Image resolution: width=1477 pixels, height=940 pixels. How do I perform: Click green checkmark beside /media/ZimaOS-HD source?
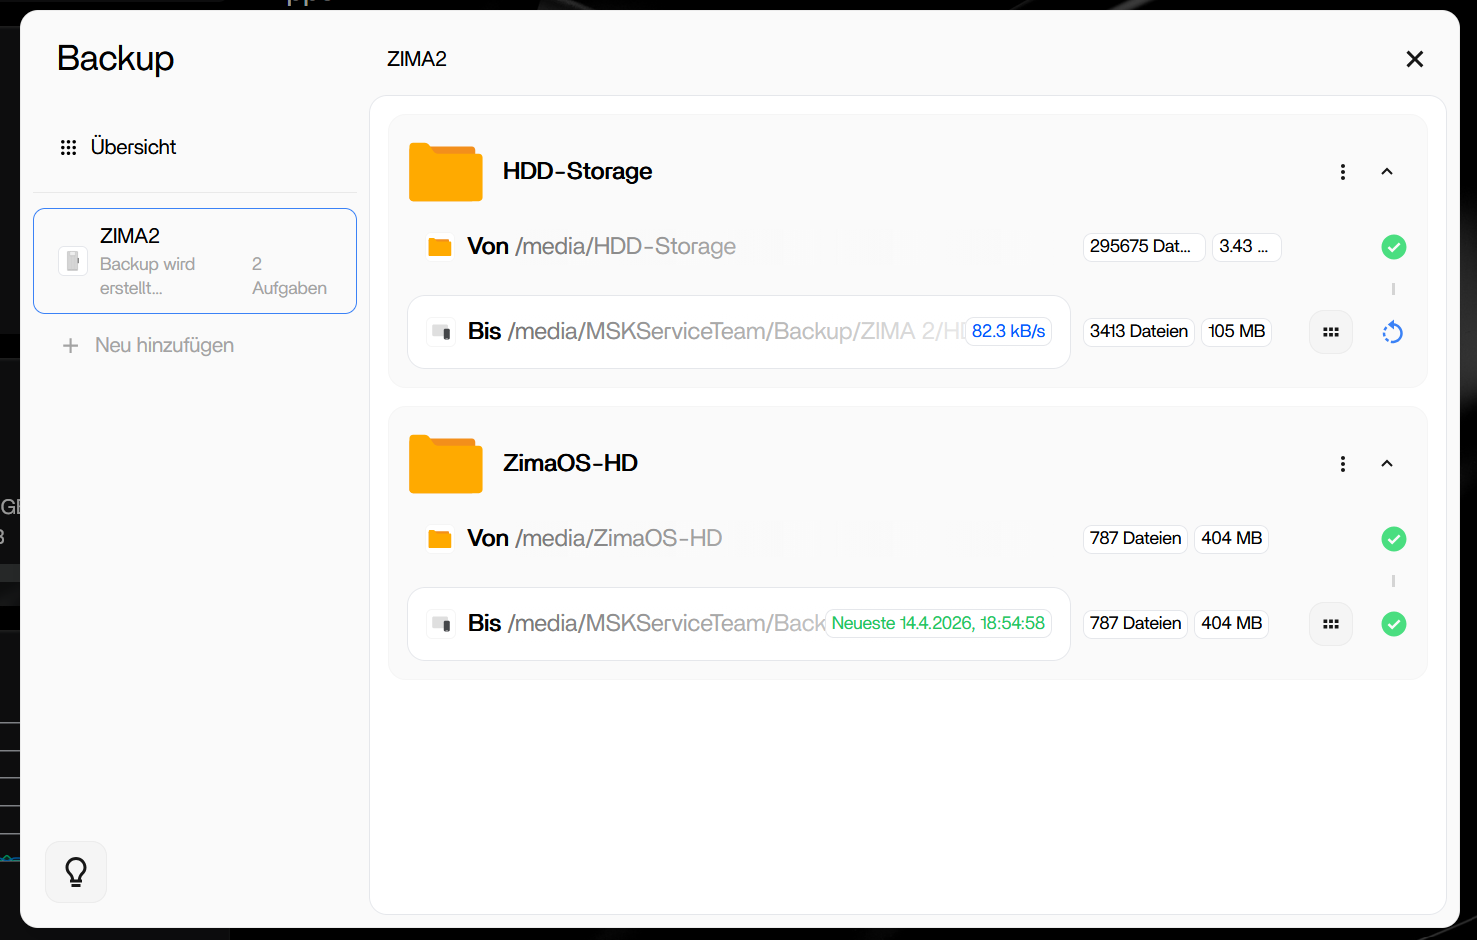coord(1393,539)
